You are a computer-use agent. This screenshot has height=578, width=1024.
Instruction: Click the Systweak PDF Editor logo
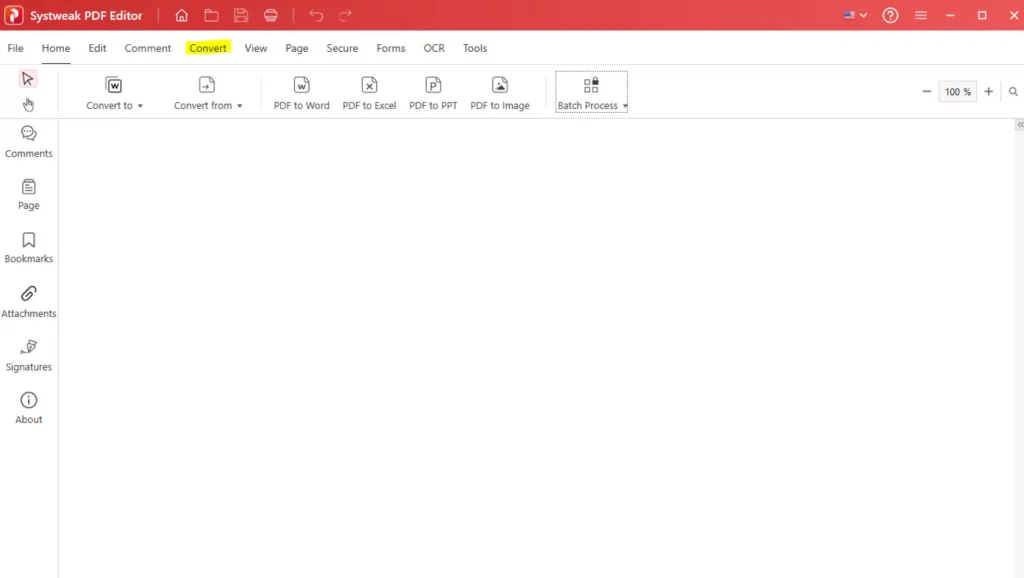(14, 15)
